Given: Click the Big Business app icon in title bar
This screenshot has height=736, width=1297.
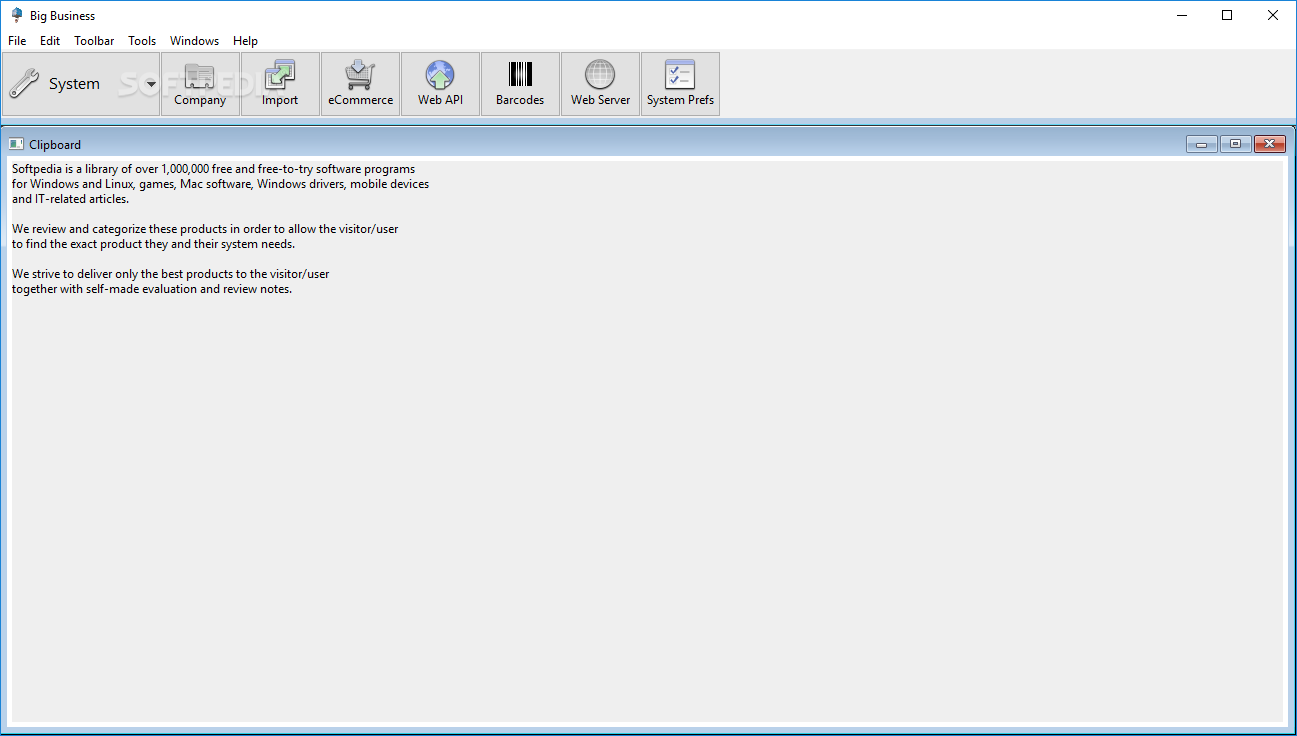Looking at the screenshot, I should point(16,15).
